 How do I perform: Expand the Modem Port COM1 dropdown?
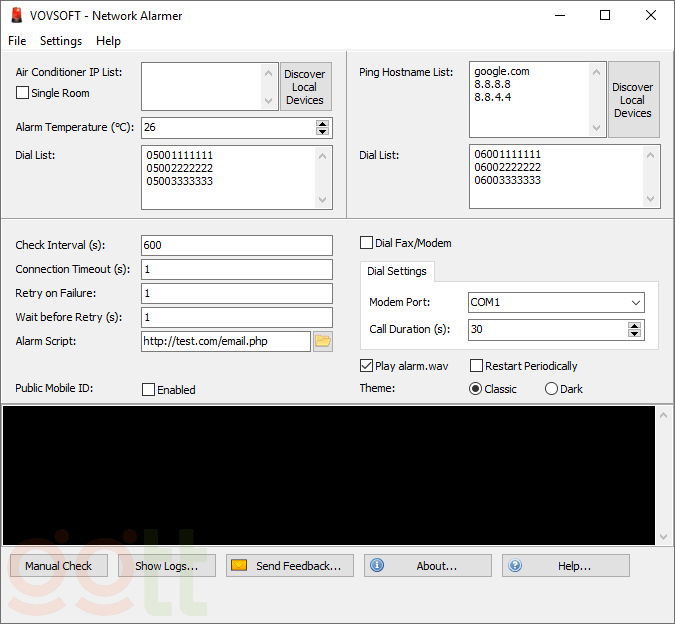point(635,303)
